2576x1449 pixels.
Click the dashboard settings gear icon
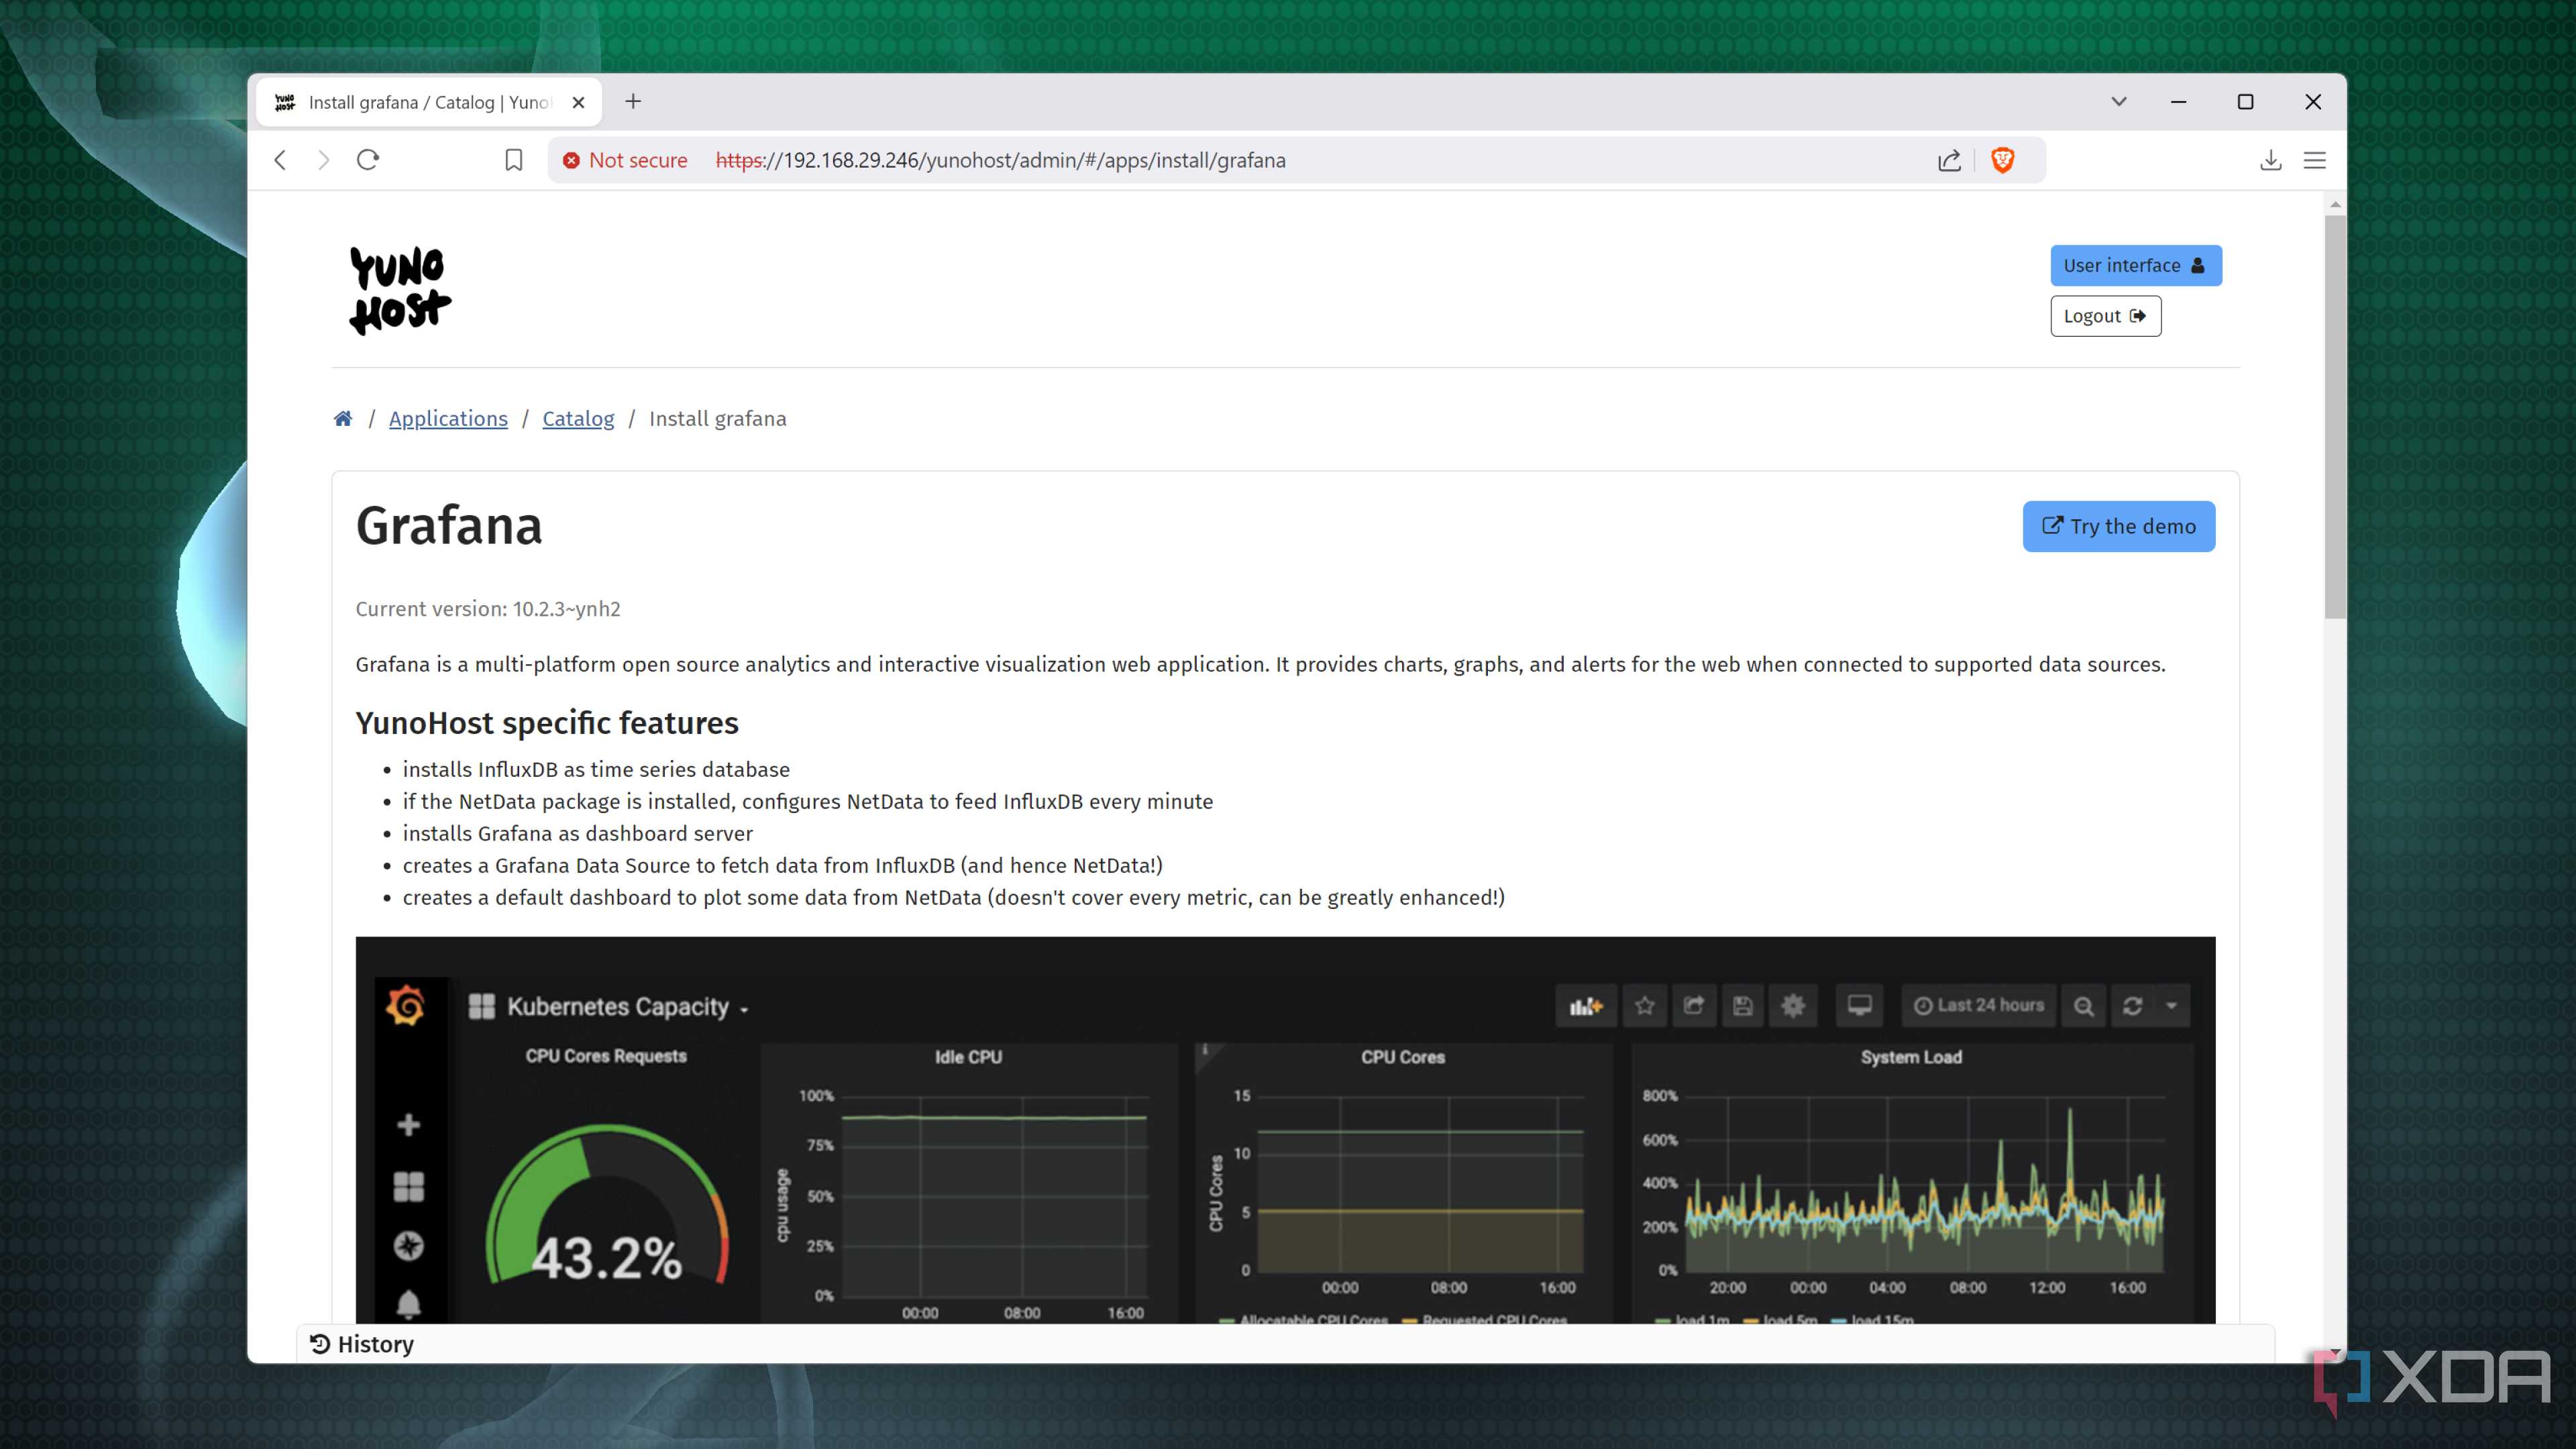[x=1793, y=1005]
